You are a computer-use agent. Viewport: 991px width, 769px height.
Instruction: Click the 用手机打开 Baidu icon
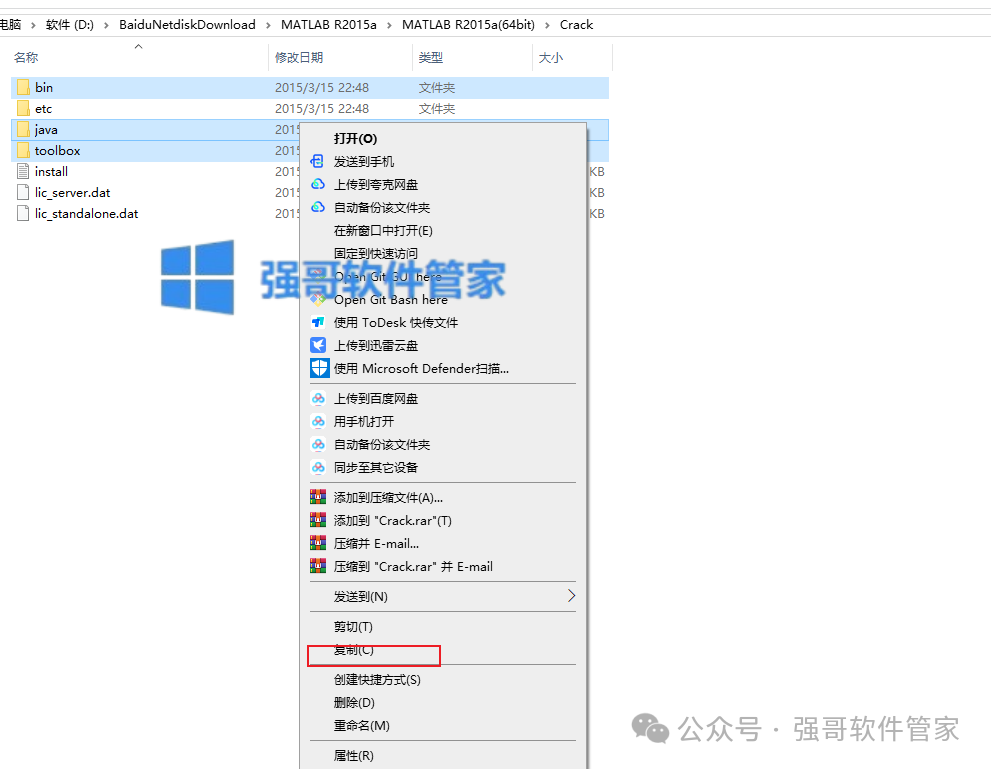[318, 421]
